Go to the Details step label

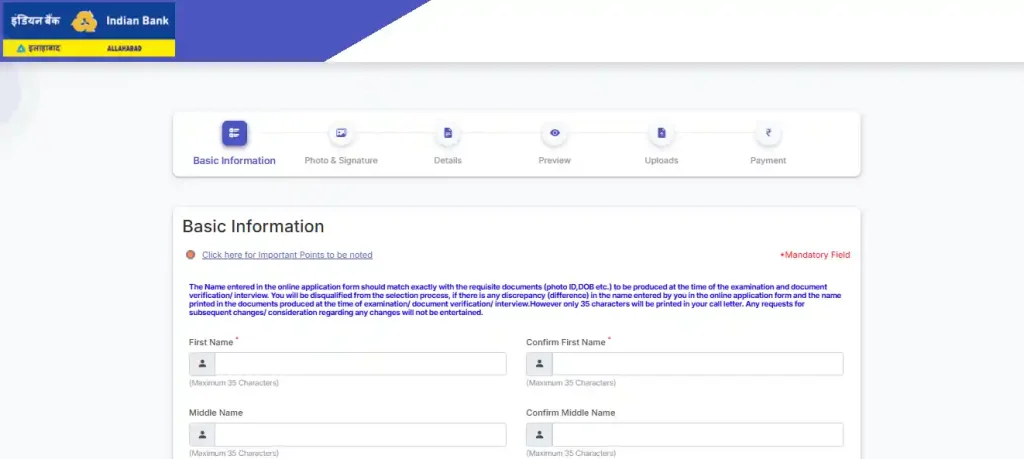tap(448, 161)
